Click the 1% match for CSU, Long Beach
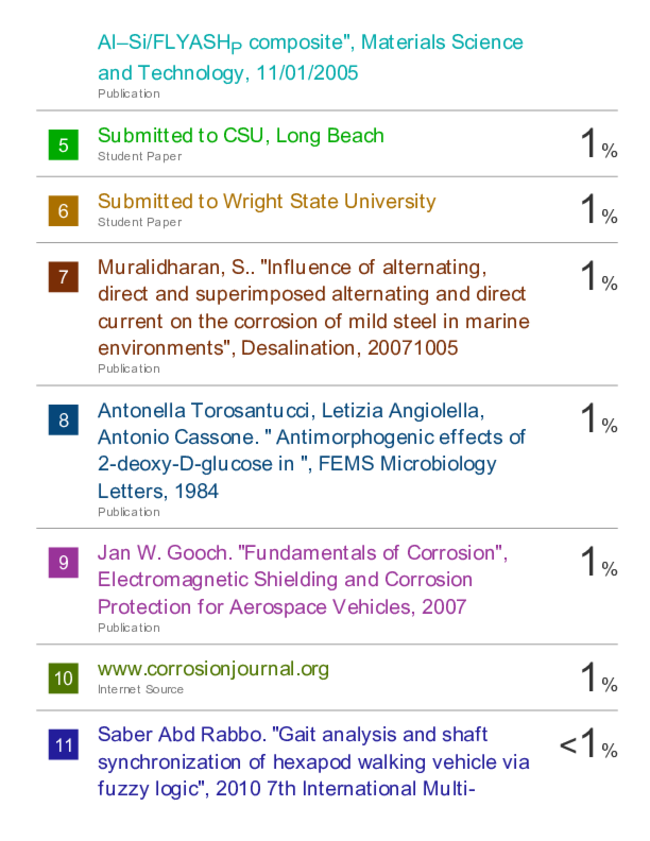 [x=599, y=144]
